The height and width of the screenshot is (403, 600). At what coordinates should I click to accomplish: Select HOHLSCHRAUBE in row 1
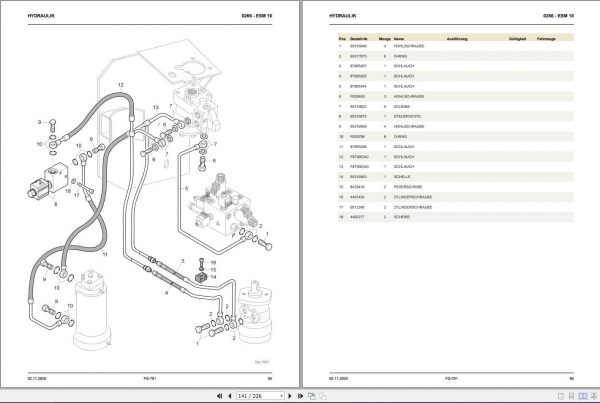tap(409, 46)
